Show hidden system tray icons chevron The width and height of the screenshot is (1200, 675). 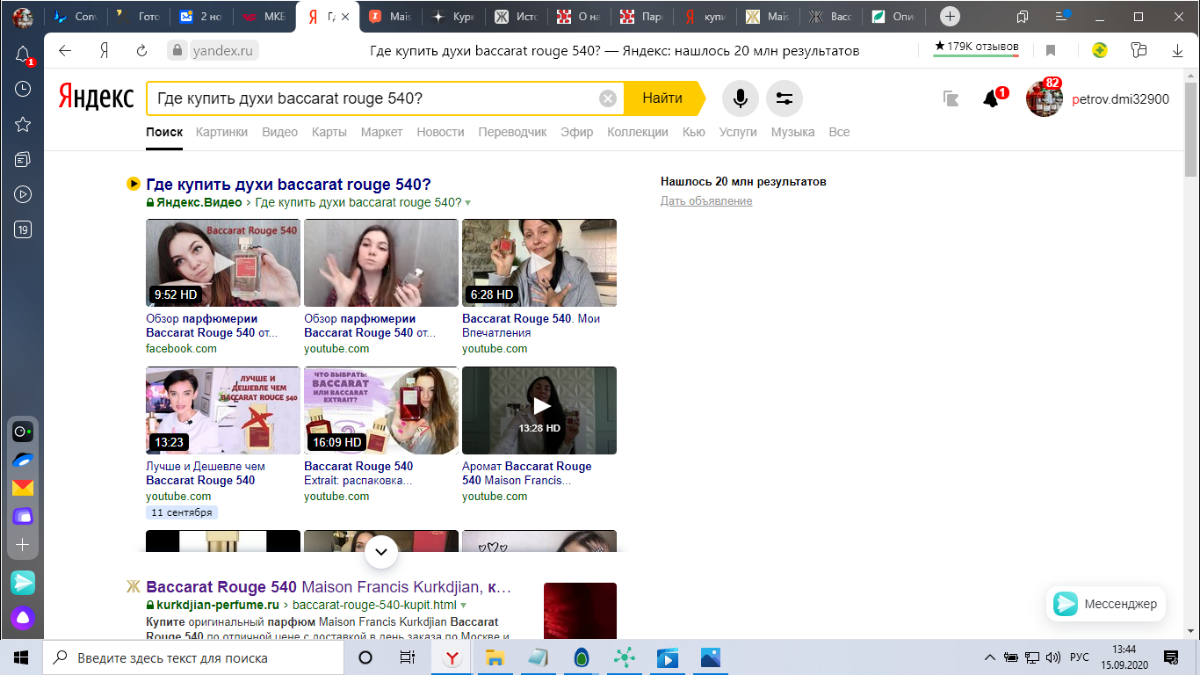[990, 658]
